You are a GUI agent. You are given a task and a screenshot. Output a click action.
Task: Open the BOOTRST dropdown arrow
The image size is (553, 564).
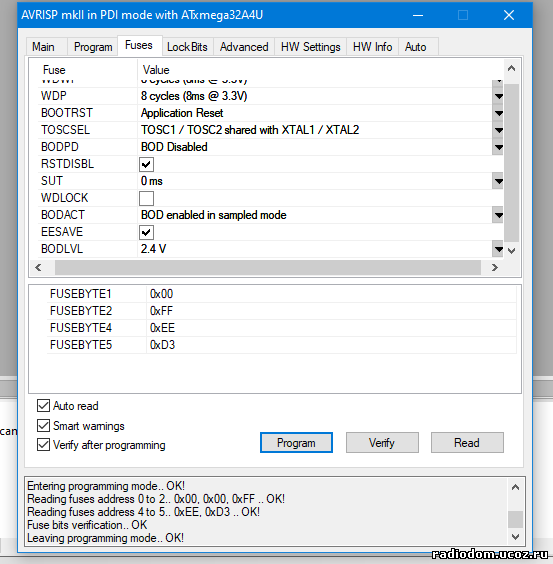click(498, 113)
